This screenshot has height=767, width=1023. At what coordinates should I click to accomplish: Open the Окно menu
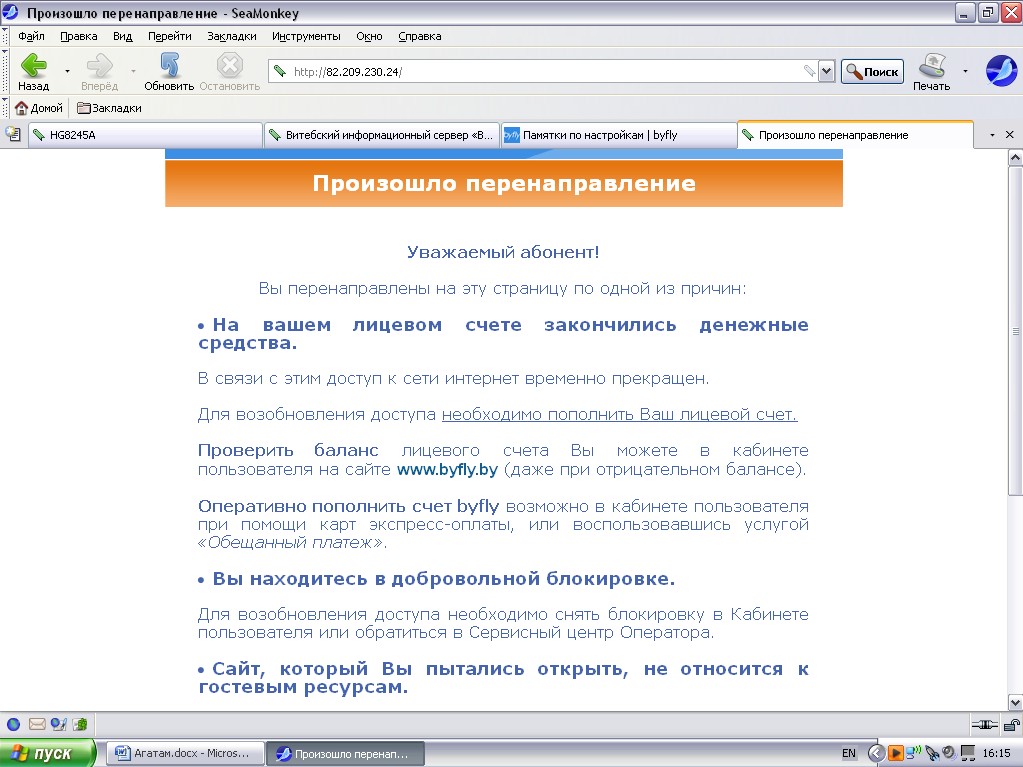[369, 37]
